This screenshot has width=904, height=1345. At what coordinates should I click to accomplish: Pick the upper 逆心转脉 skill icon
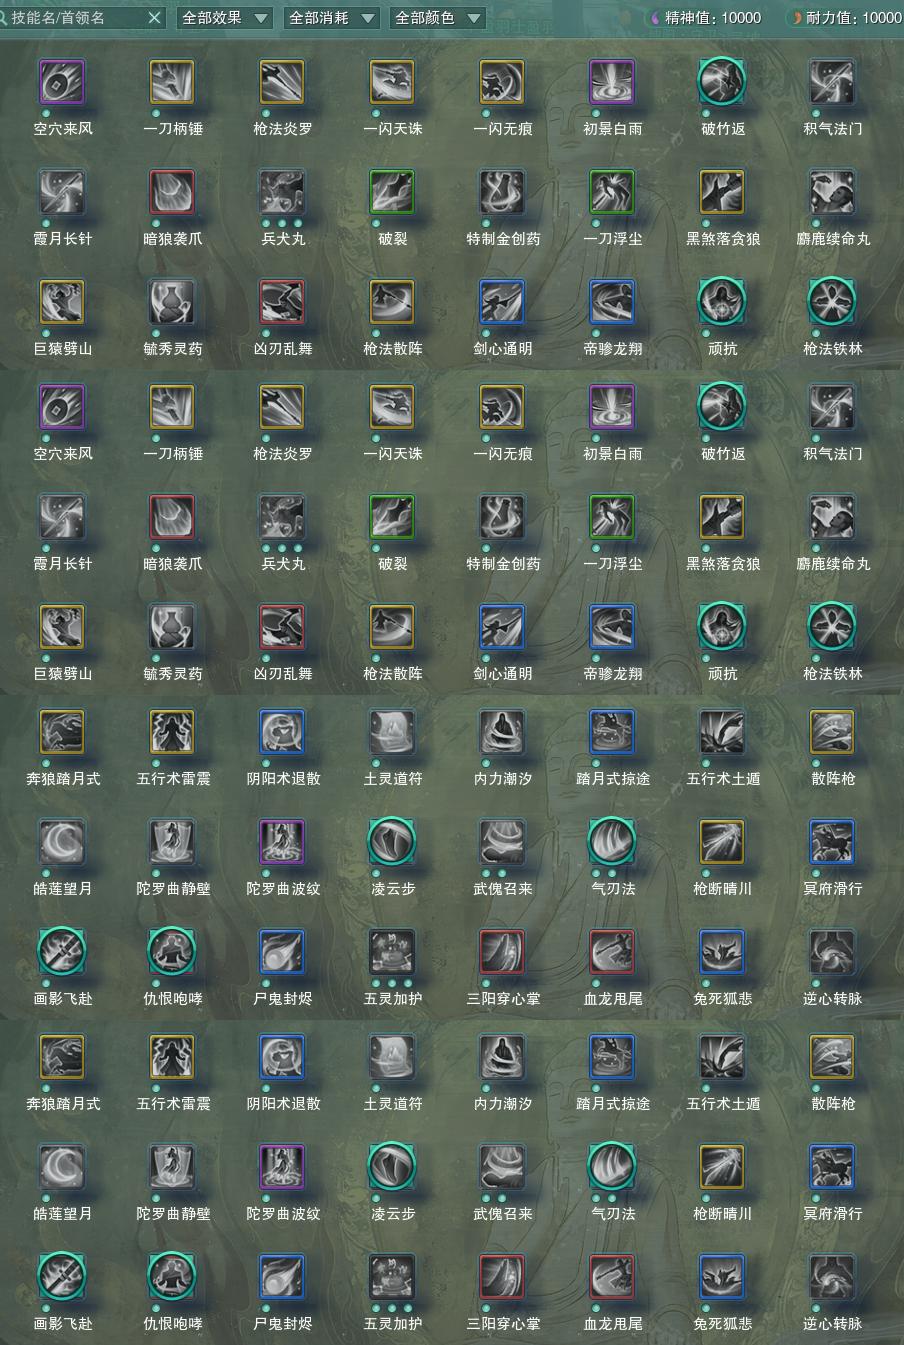click(x=832, y=952)
